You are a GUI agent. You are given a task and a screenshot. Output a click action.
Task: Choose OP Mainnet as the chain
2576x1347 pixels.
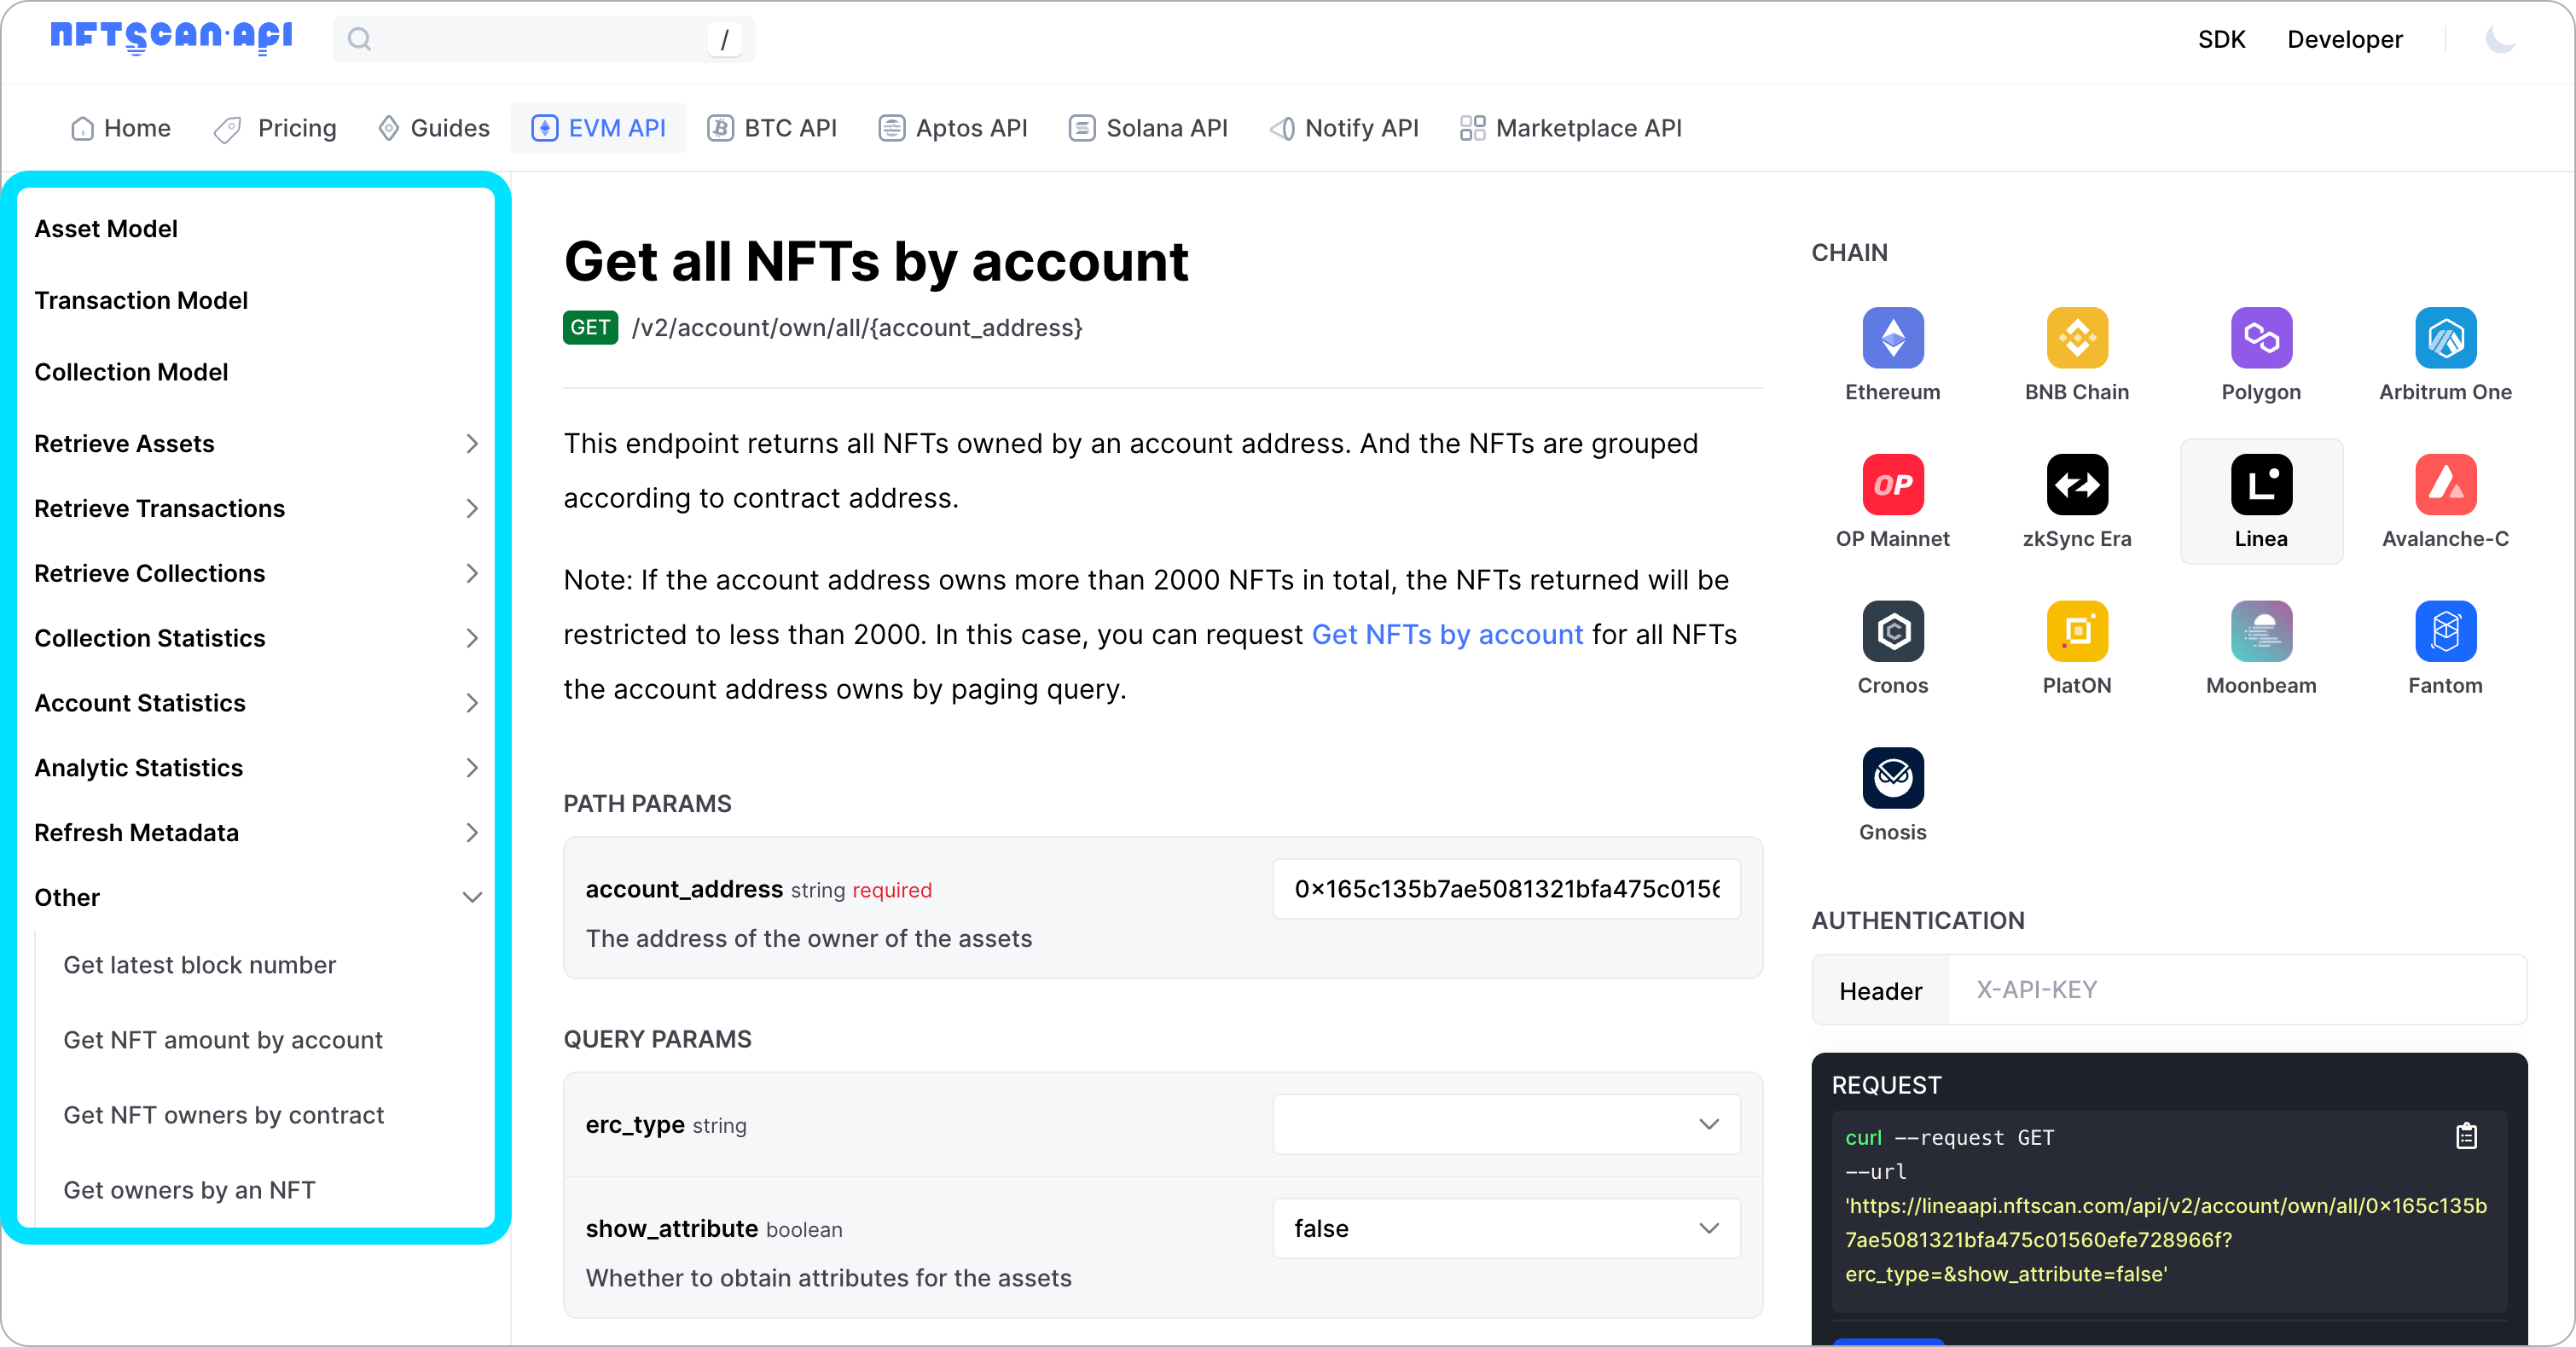(x=1892, y=485)
